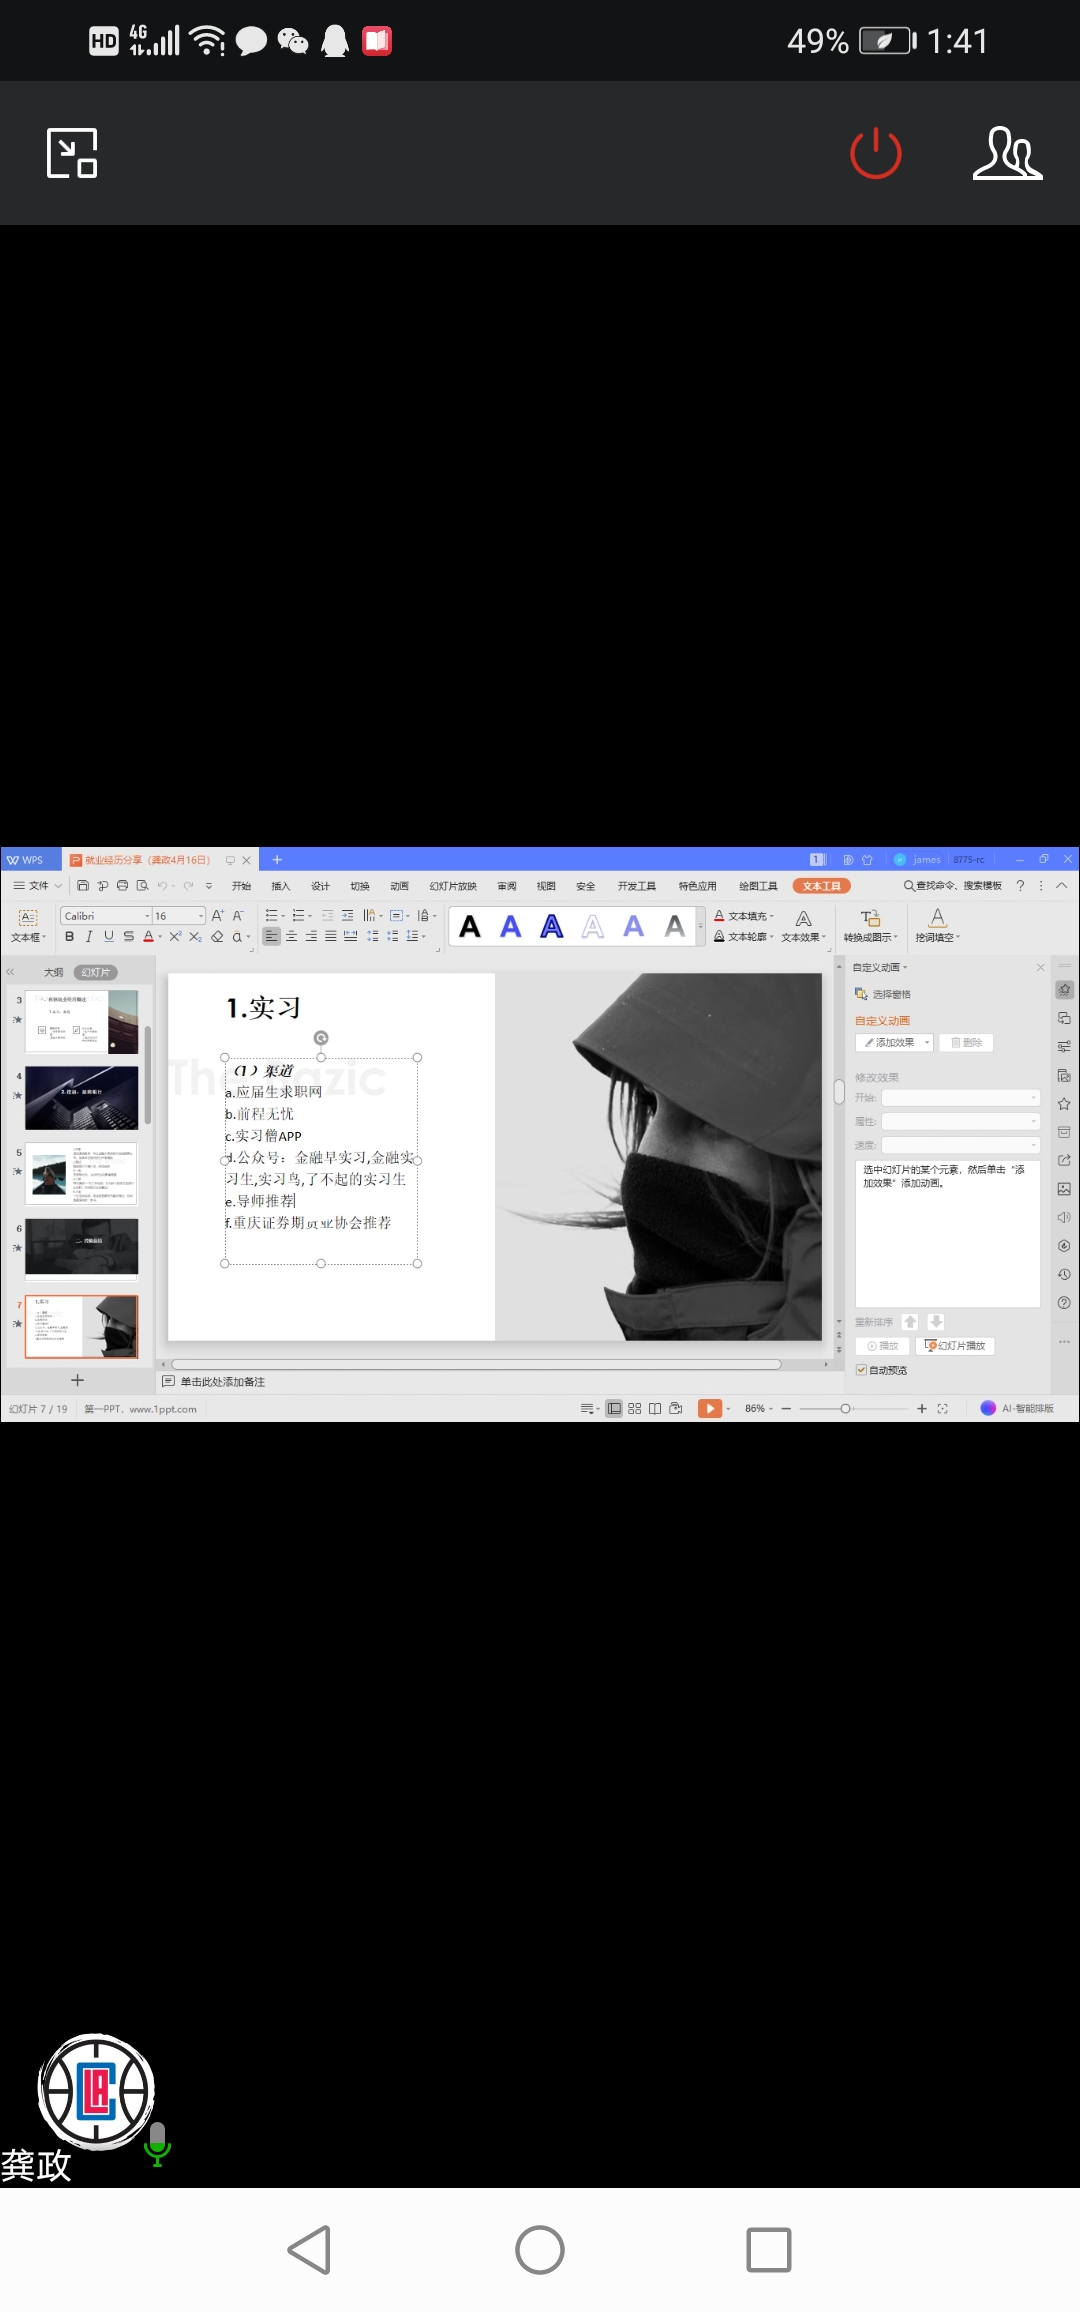Click the 选择窗格 selection pane link
This screenshot has width=1080, height=2312.
coord(890,994)
